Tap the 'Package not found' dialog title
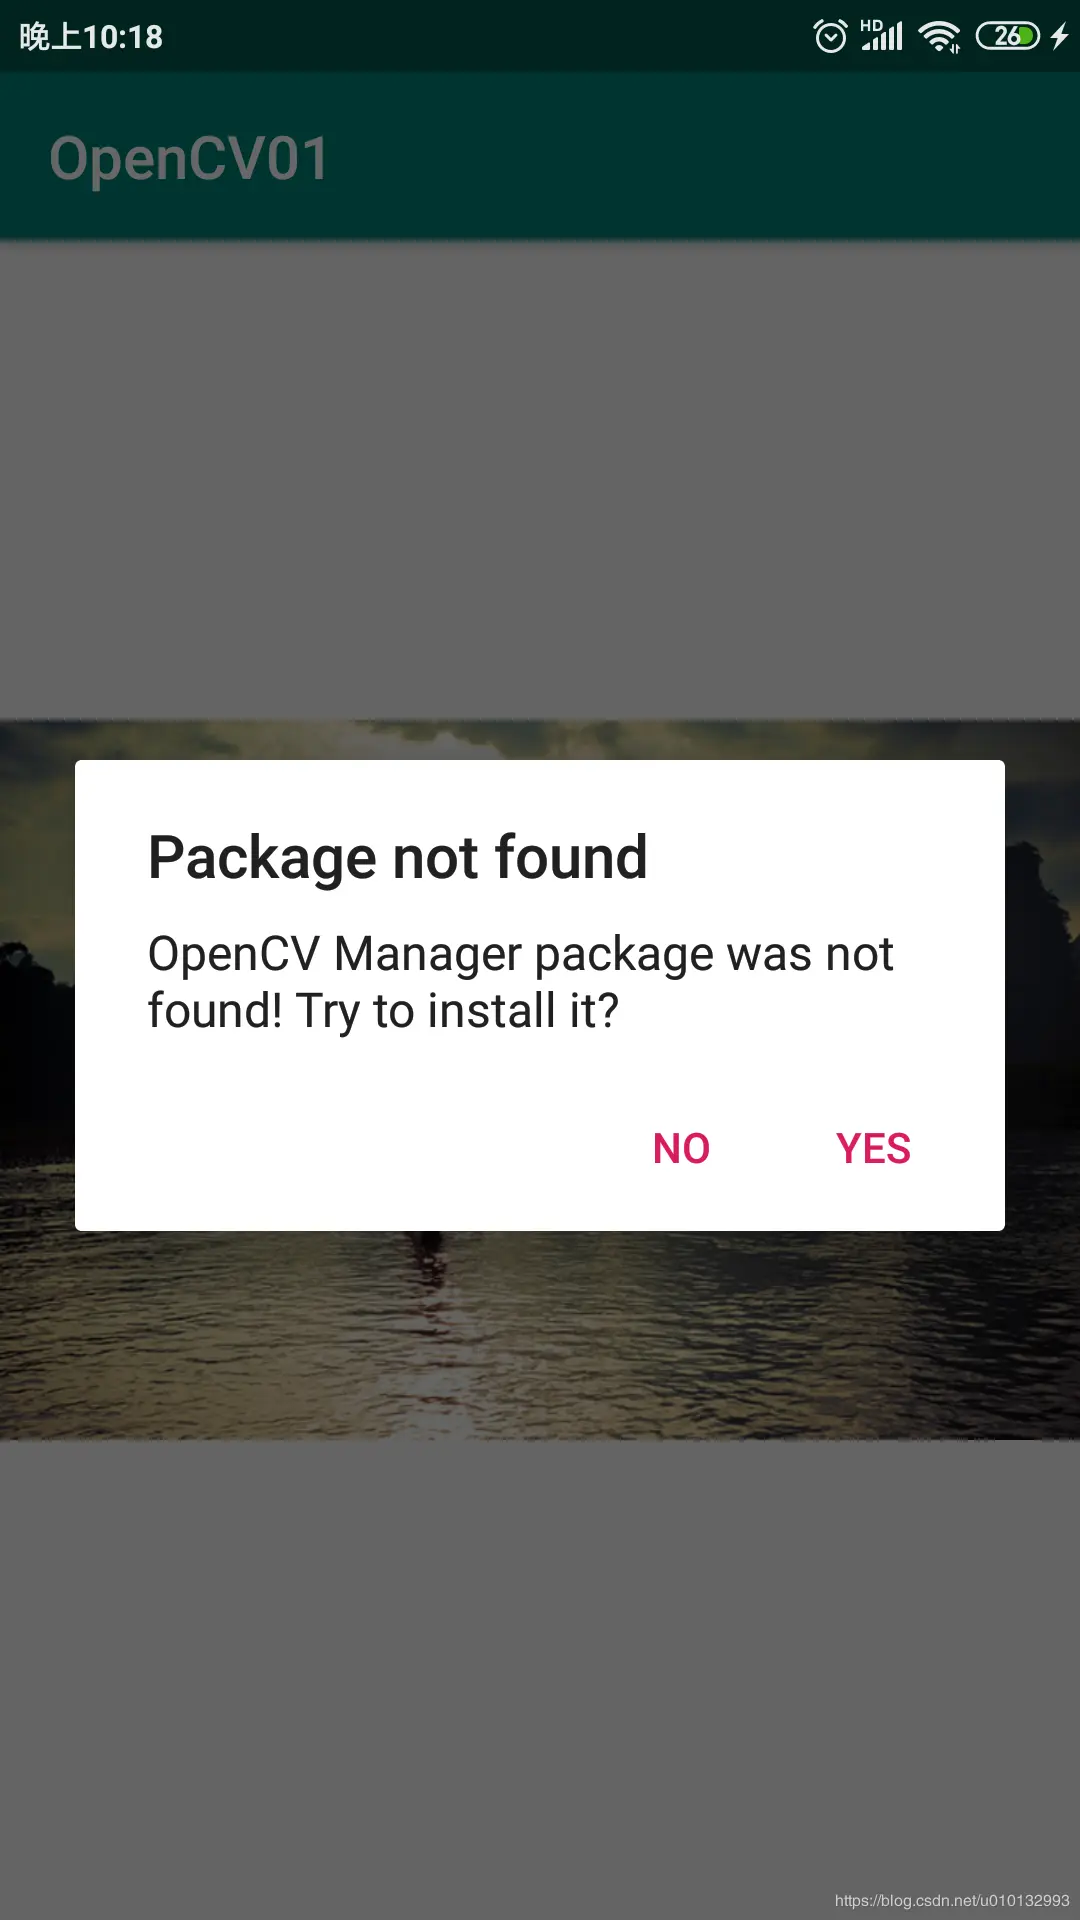The image size is (1080, 1920). point(398,857)
